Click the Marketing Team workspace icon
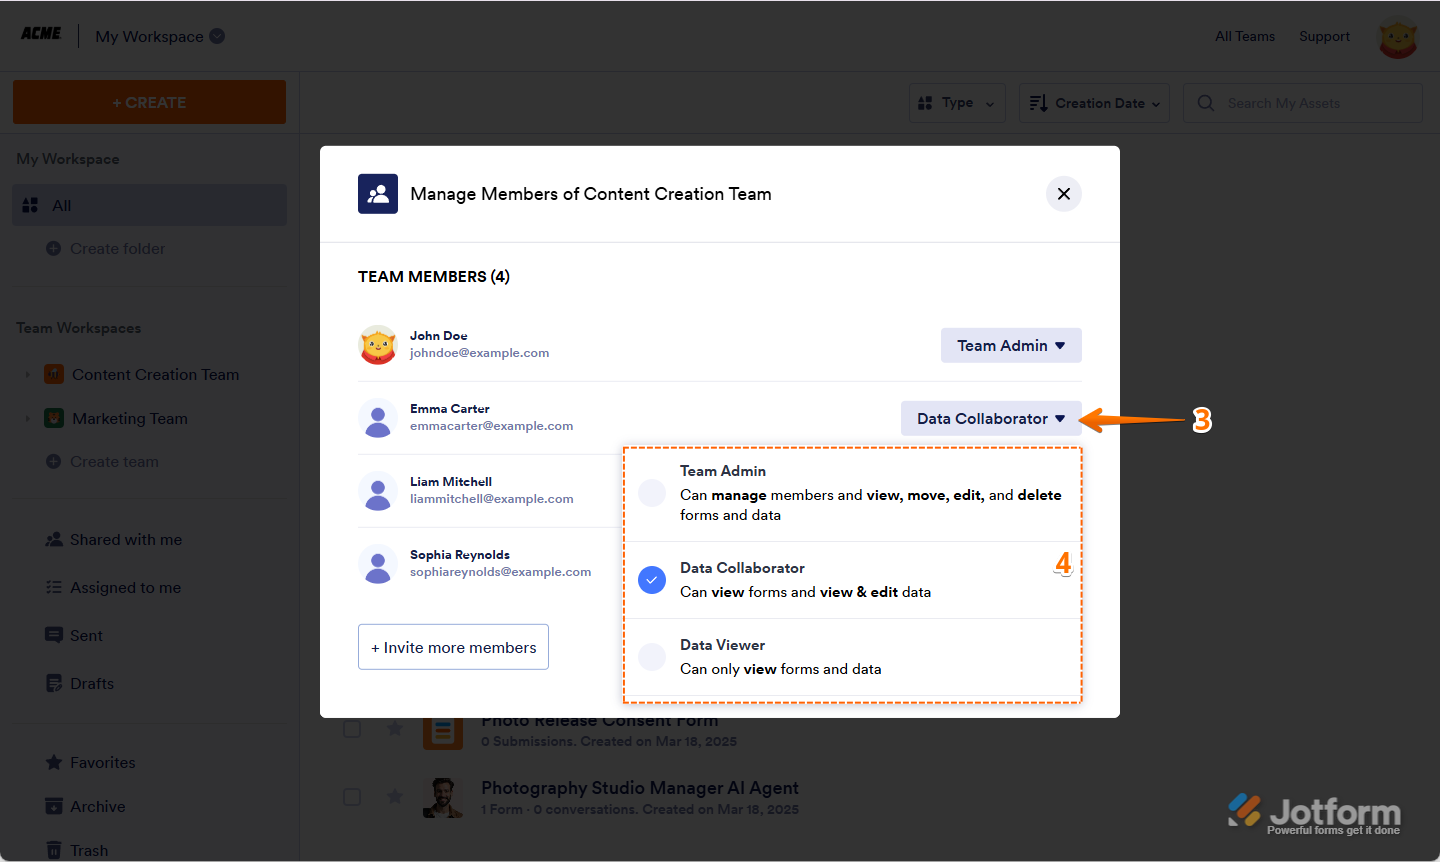Viewport: 1440px width, 862px height. point(54,418)
